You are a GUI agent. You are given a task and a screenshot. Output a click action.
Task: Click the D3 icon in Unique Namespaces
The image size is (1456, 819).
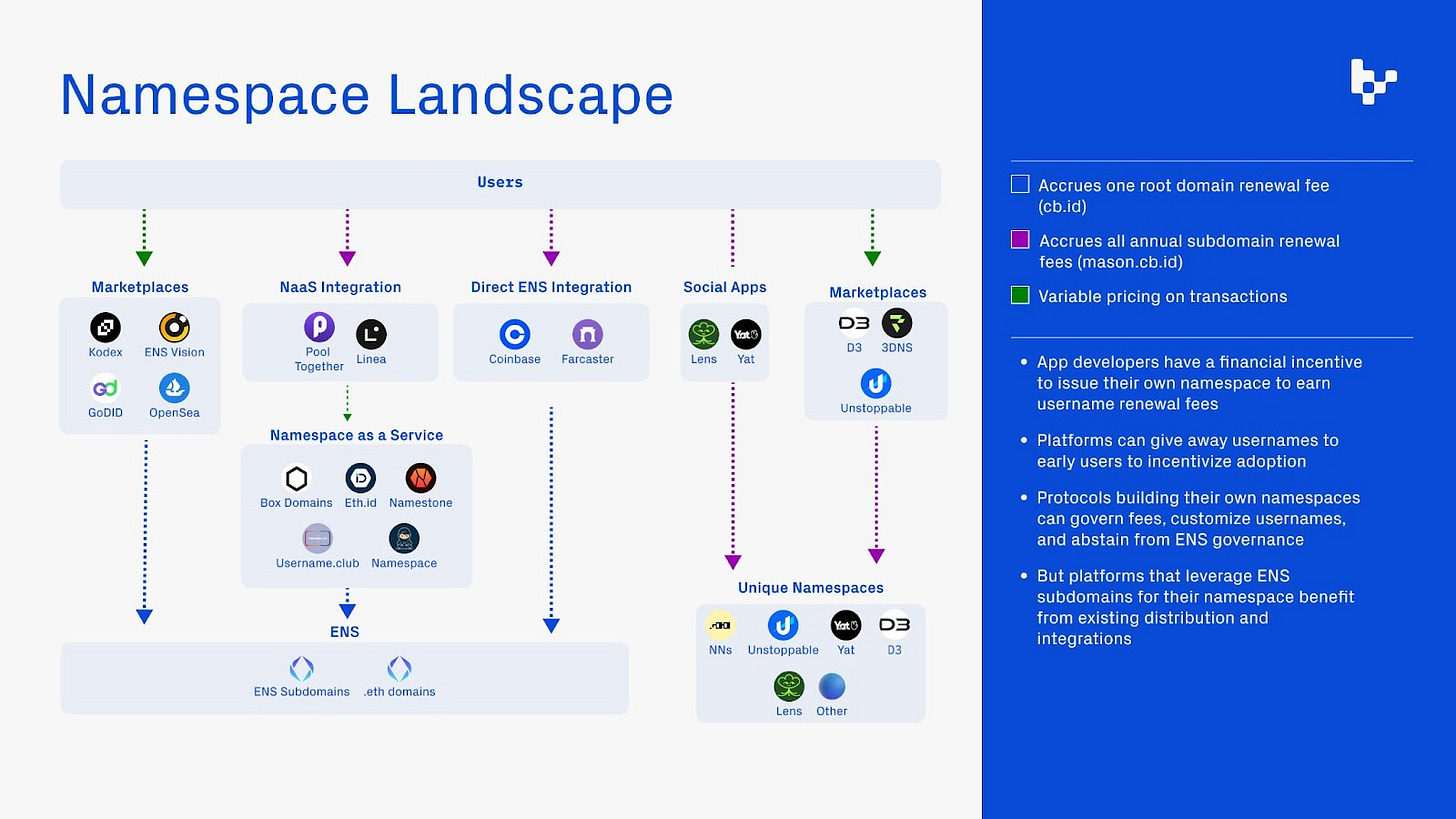click(x=894, y=625)
